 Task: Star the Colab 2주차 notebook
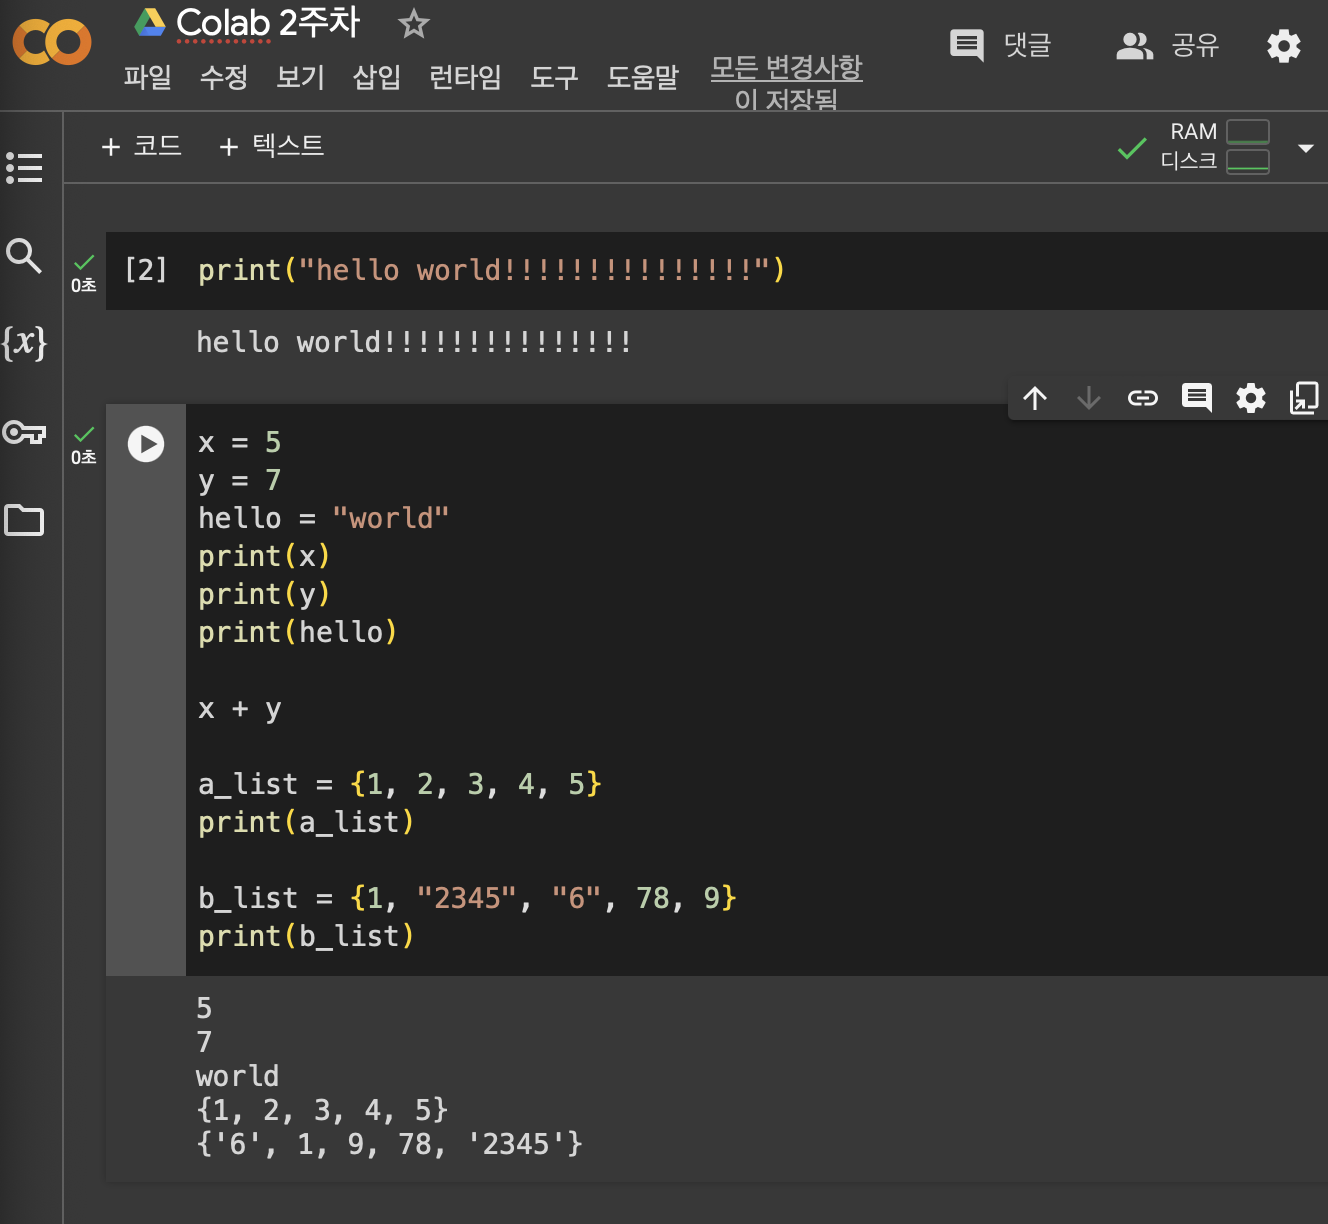coord(413,23)
